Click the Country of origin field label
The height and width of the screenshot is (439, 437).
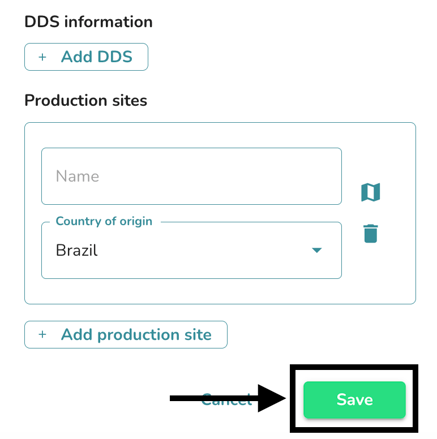pos(104,221)
